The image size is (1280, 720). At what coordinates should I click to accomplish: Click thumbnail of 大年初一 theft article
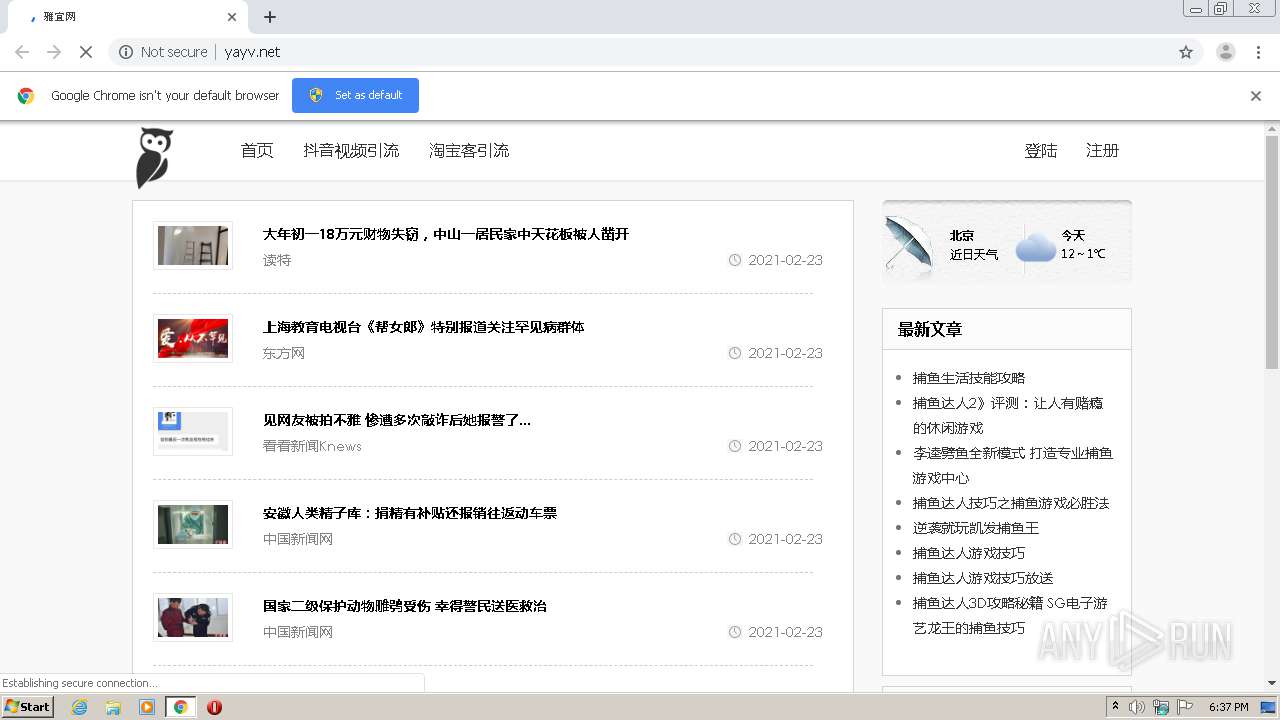pyautogui.click(x=193, y=246)
